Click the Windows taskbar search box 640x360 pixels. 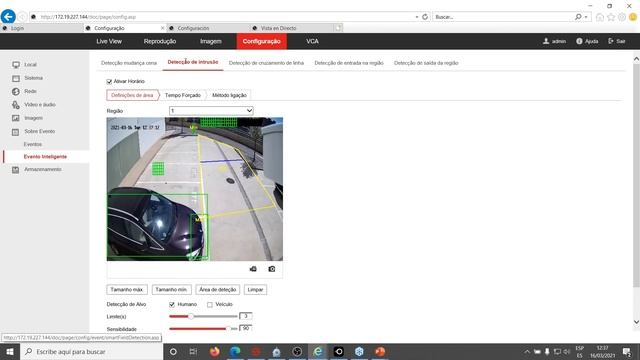click(91, 351)
